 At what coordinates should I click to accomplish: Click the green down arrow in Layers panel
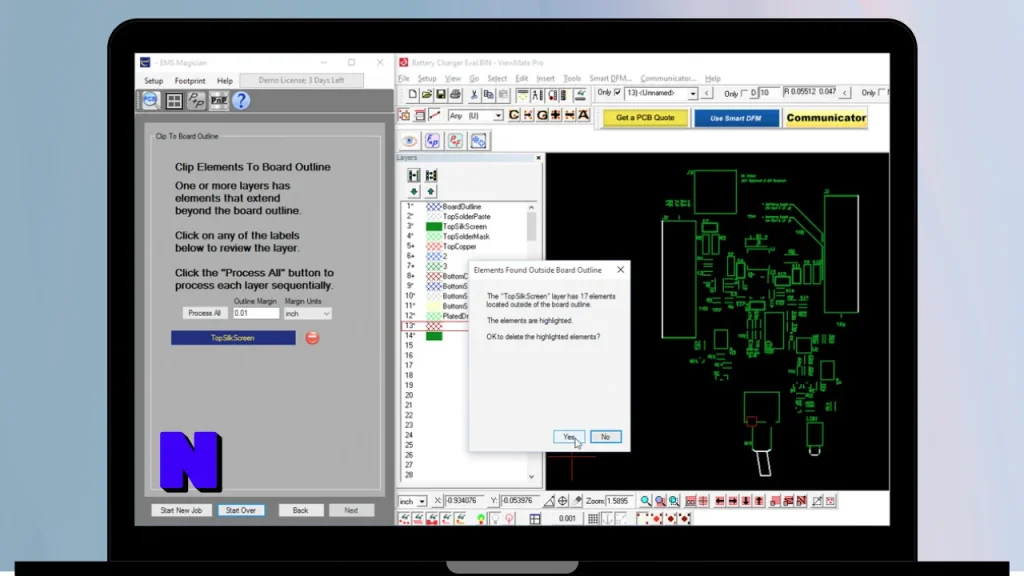(x=413, y=191)
